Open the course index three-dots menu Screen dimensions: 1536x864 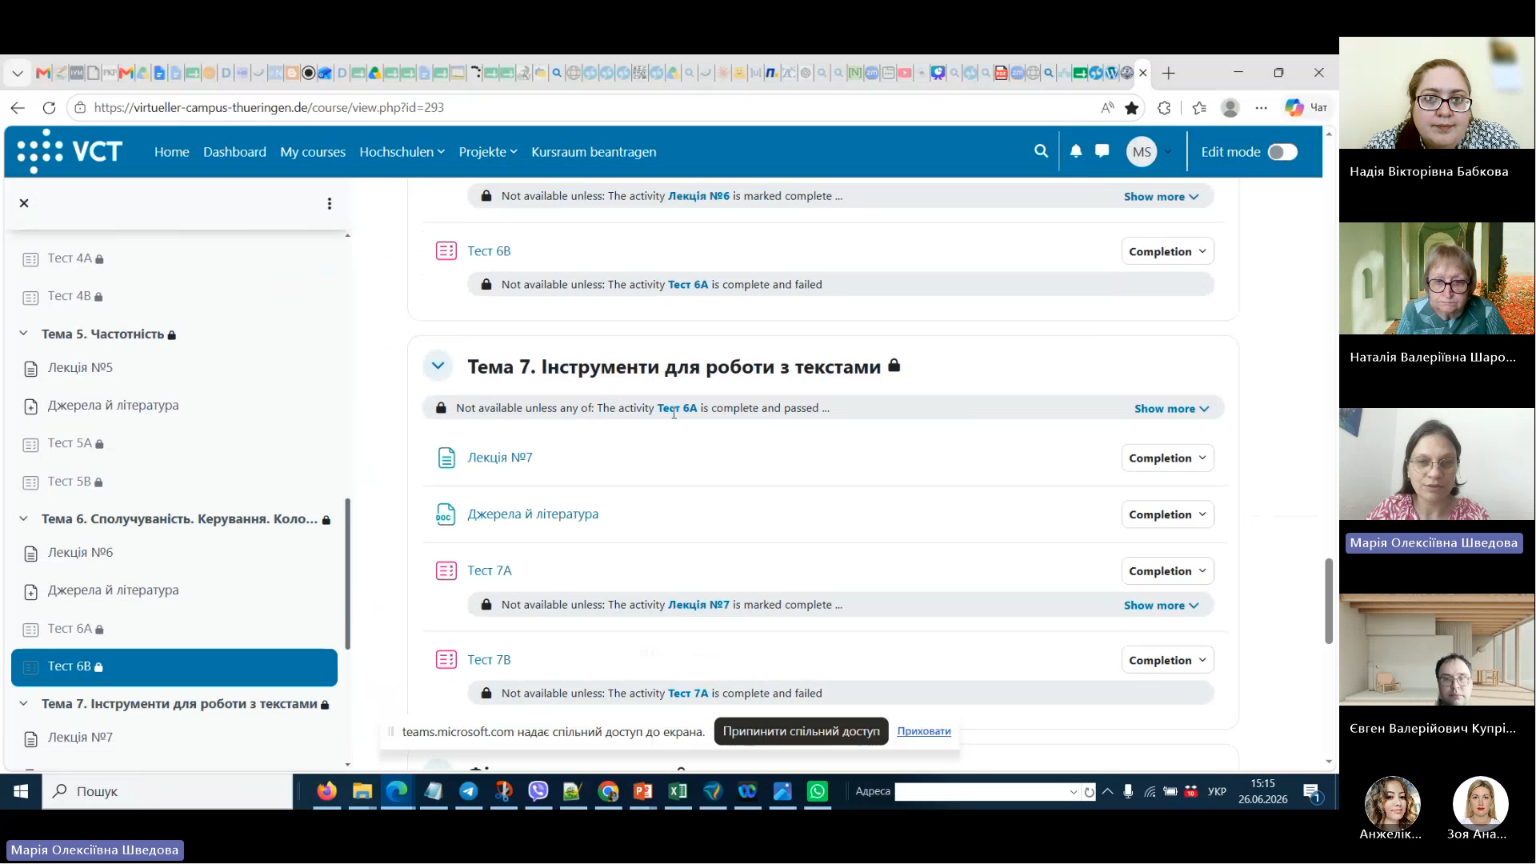tap(329, 203)
